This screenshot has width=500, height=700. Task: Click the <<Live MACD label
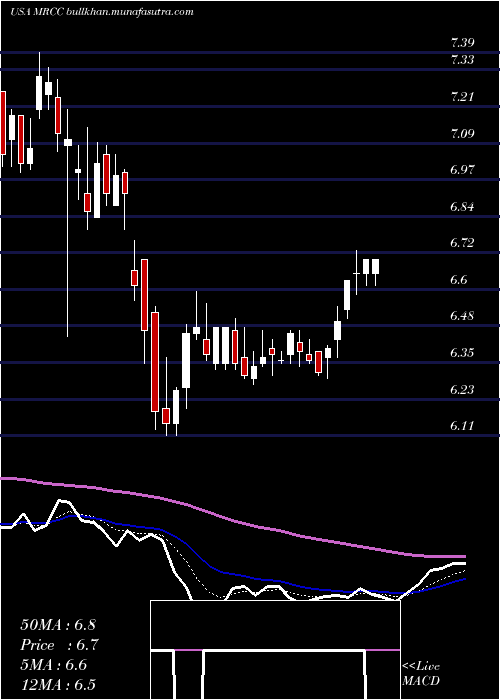tap(421, 673)
